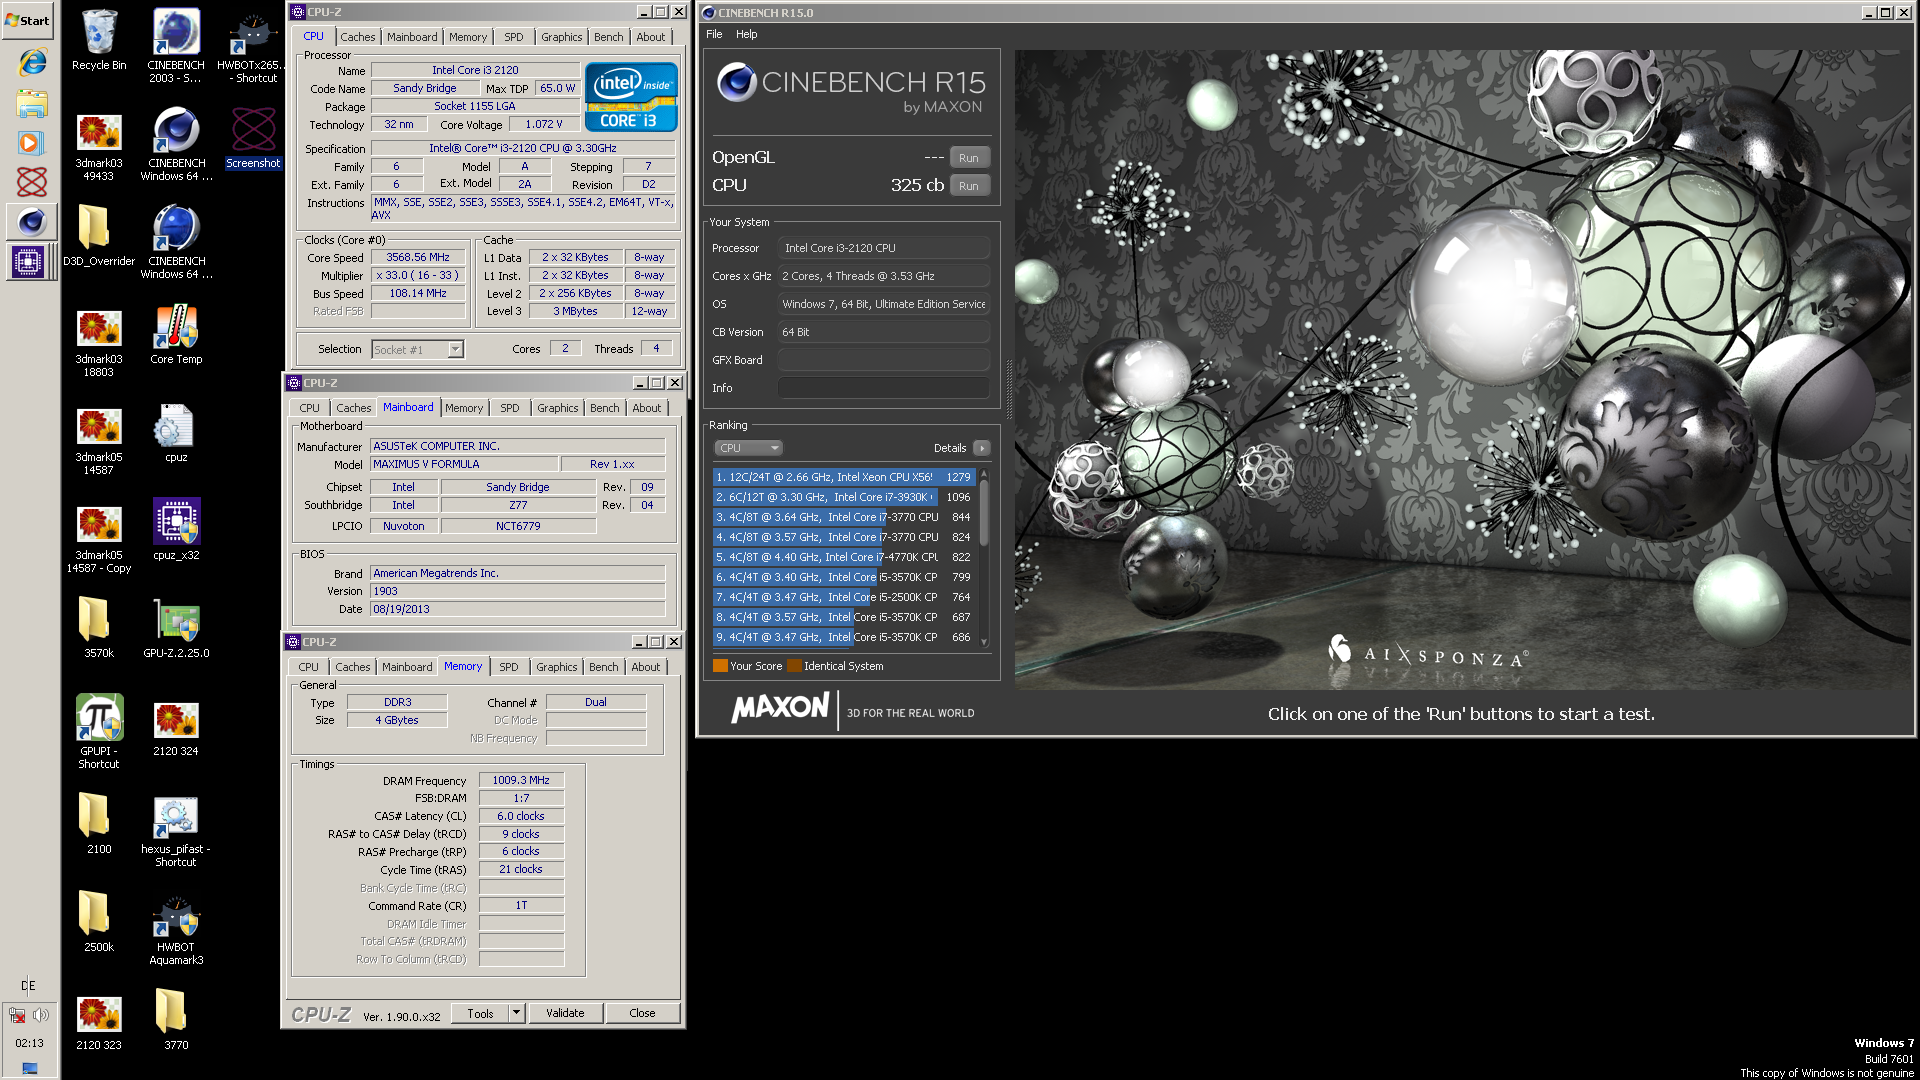Open the 3dmark05 14587 - Copy icon
Image resolution: width=1920 pixels, height=1080 pixels.
[99, 538]
